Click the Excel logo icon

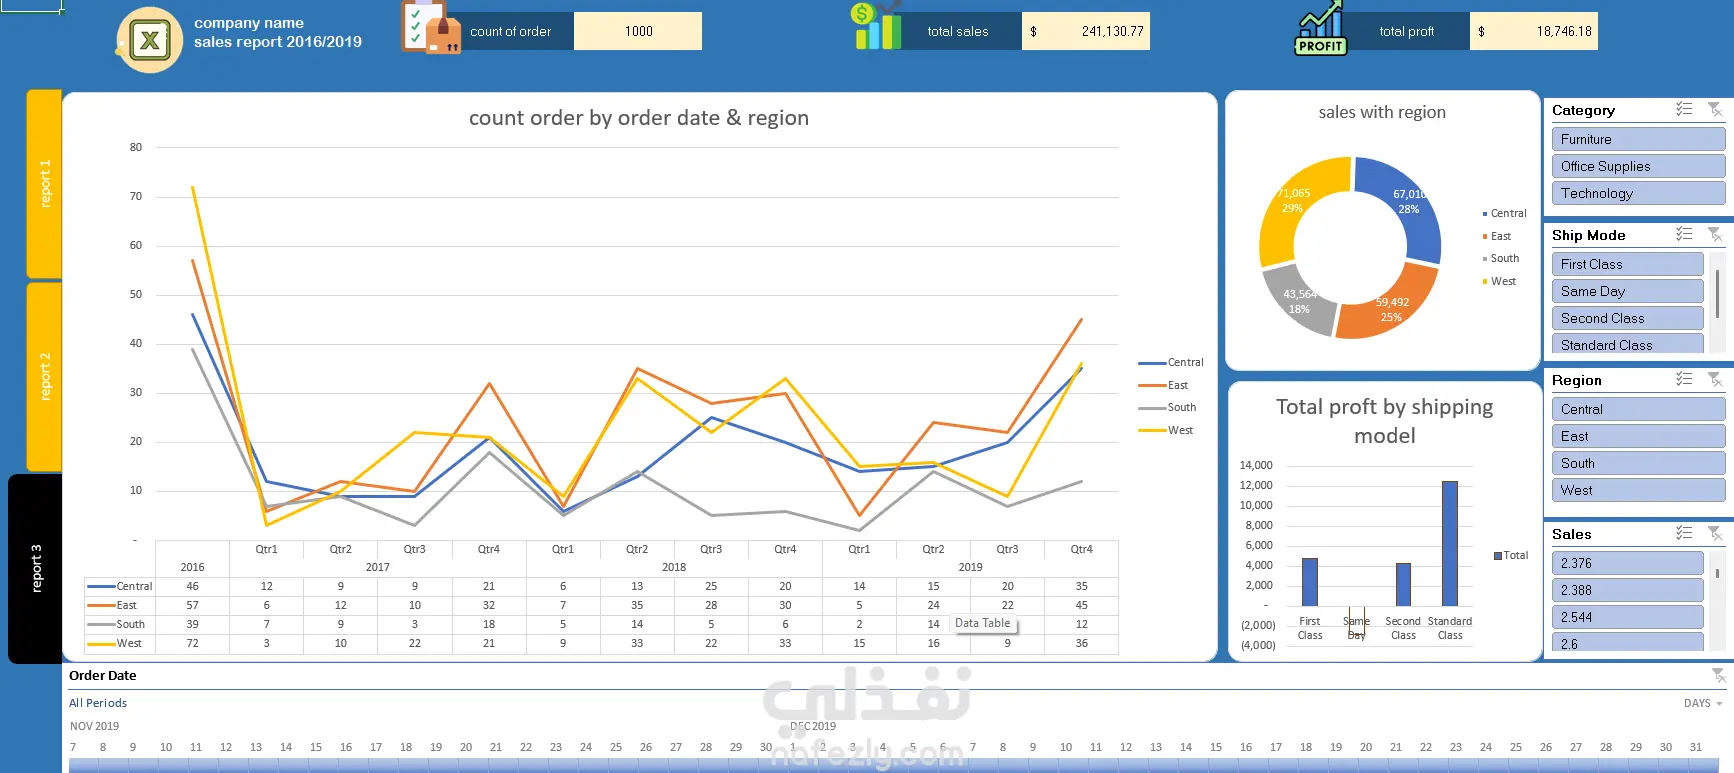(x=149, y=40)
